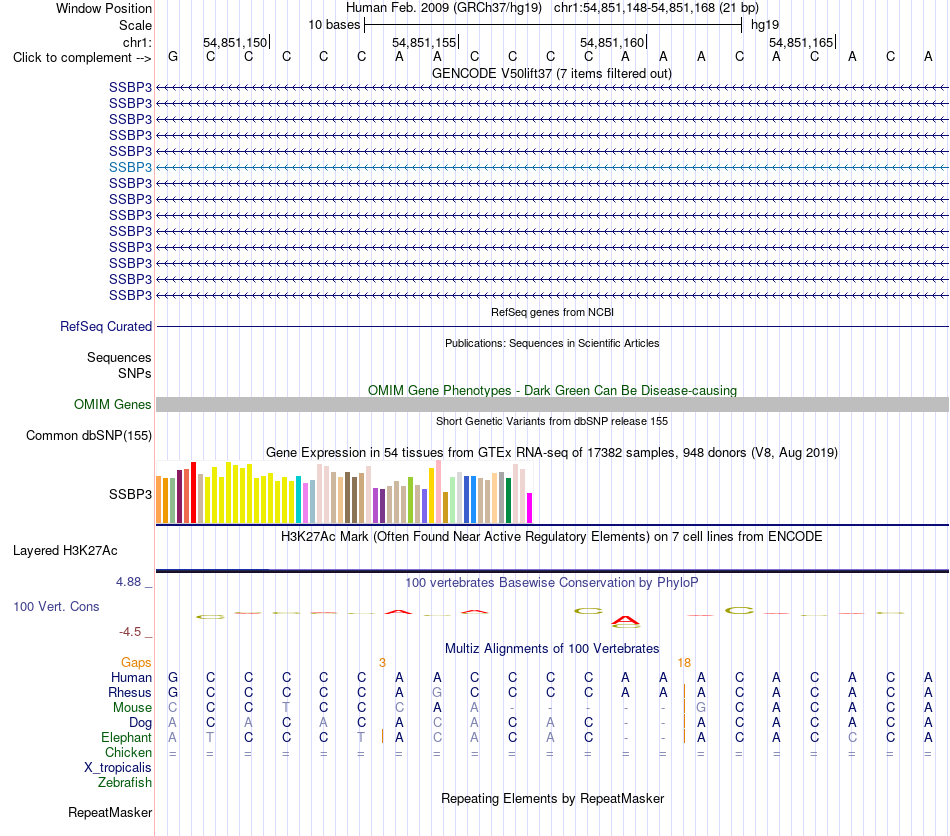Open the RefSeq Curated track label

click(106, 327)
